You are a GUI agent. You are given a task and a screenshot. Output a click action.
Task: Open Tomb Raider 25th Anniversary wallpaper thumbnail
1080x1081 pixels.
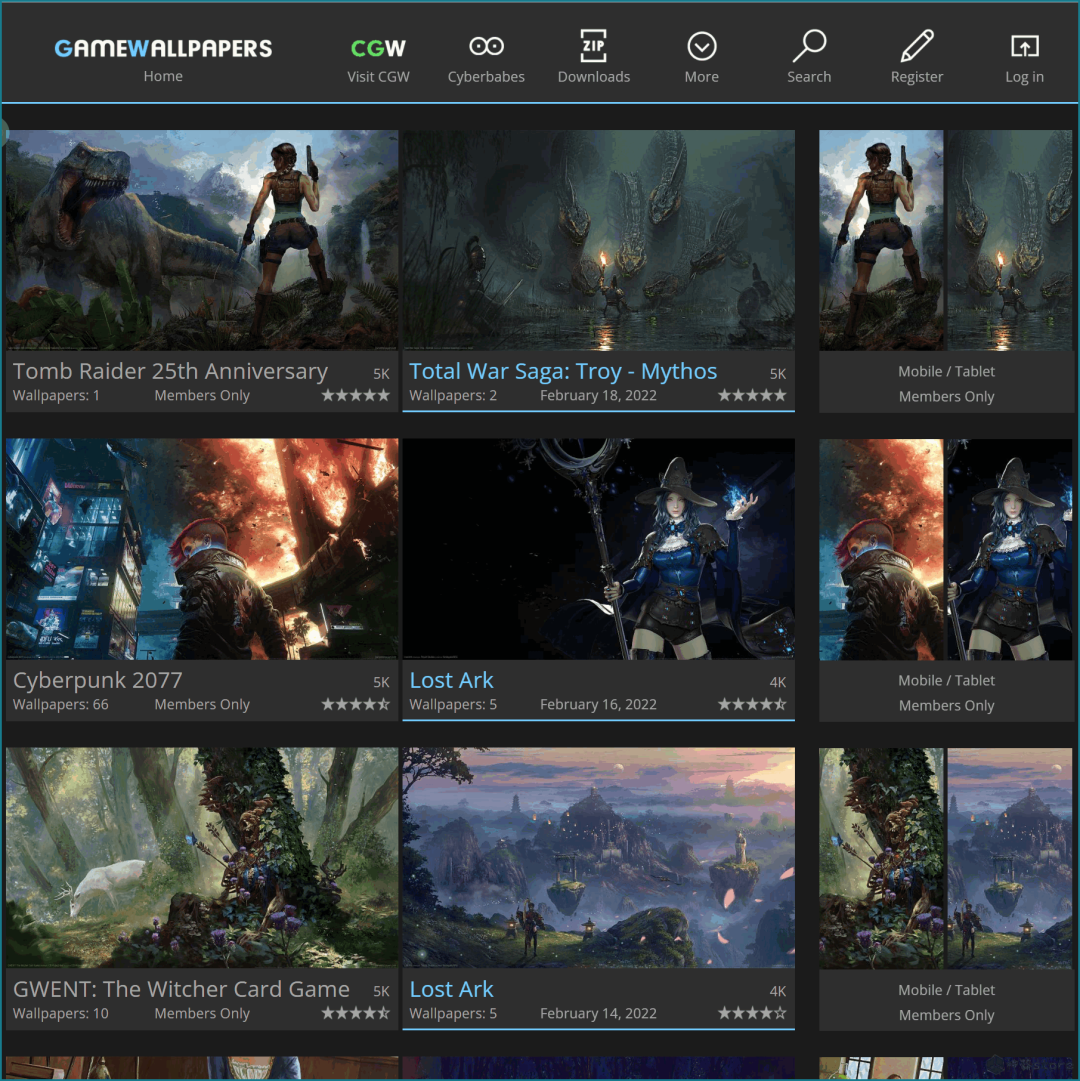[x=202, y=240]
